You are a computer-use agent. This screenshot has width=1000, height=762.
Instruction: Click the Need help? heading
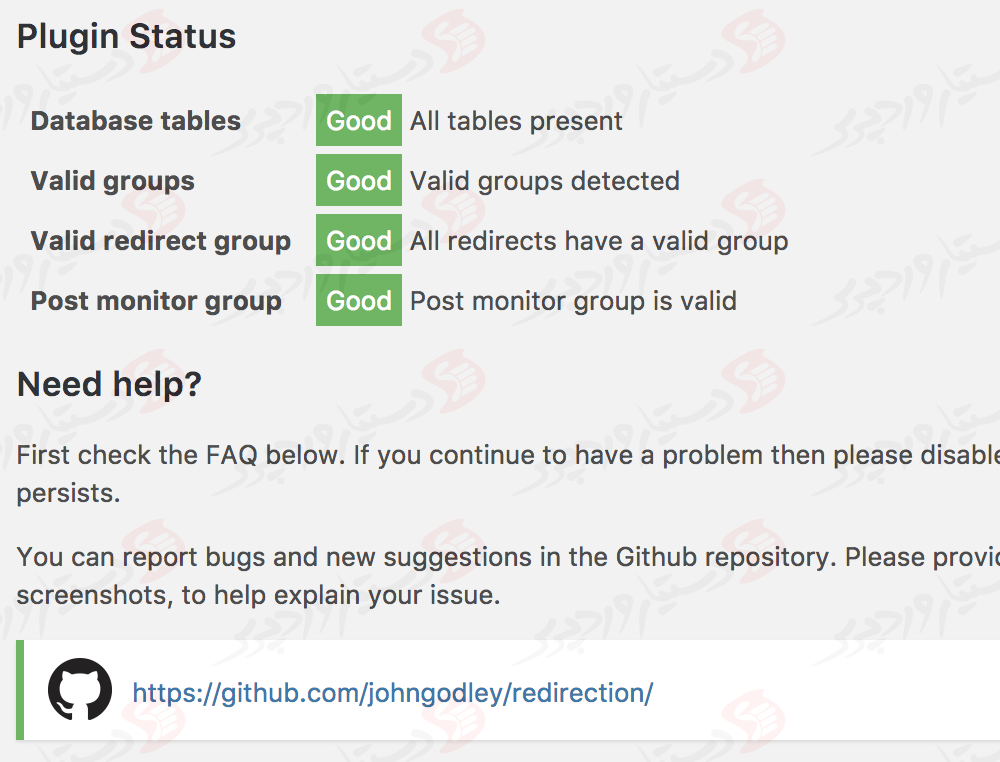tap(110, 384)
